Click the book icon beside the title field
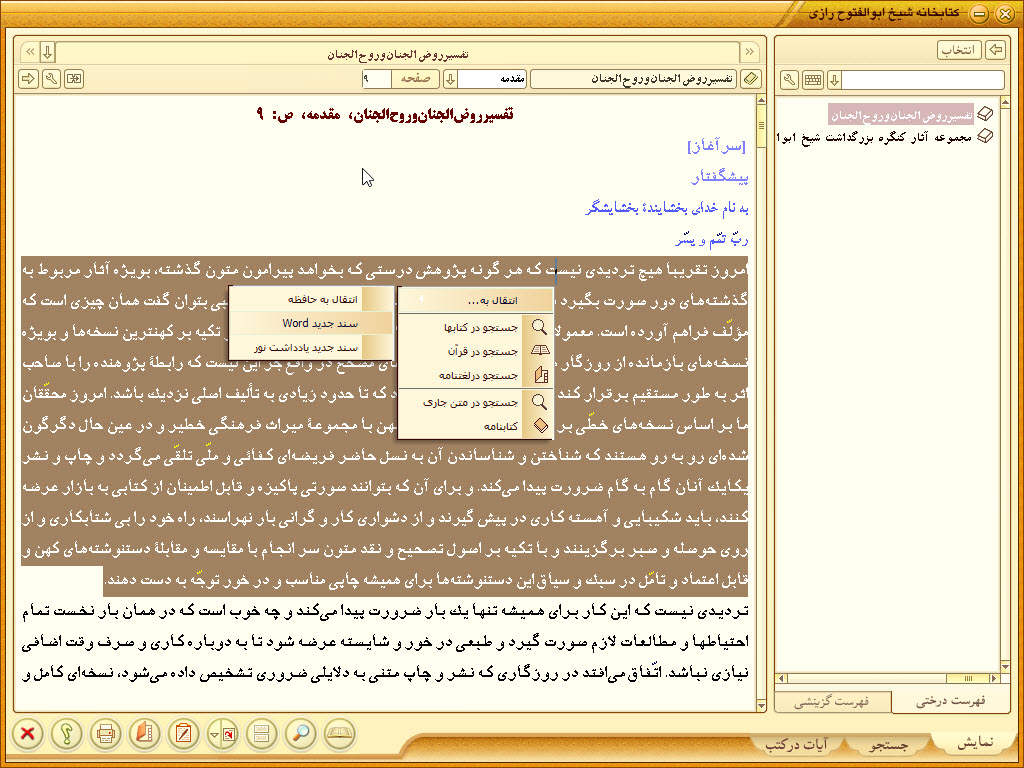This screenshot has width=1024, height=768. 751,79
